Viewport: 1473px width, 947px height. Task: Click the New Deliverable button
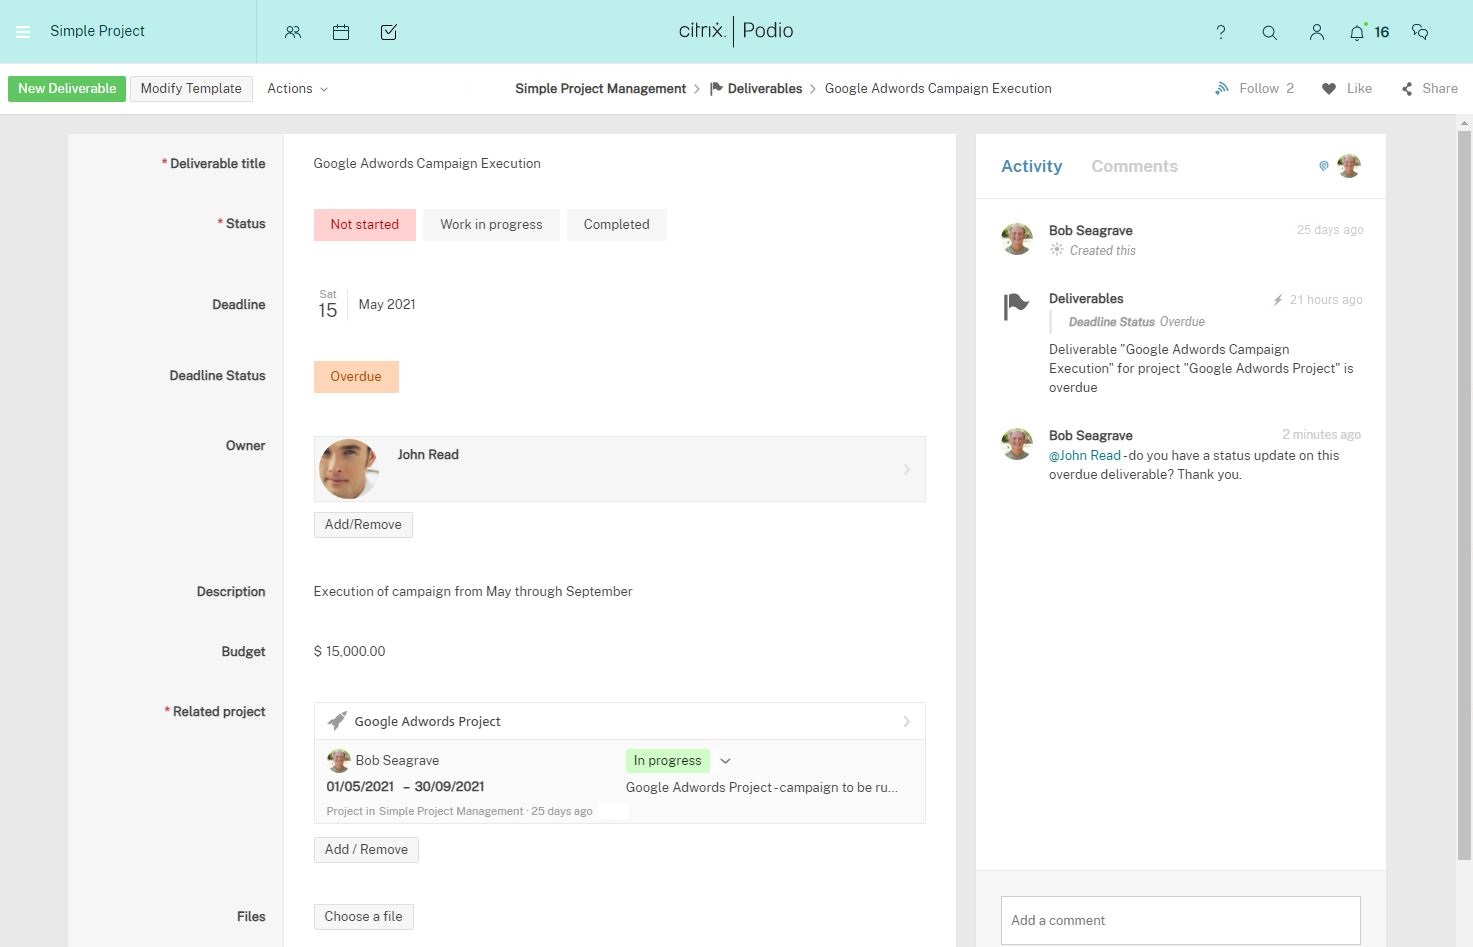[x=67, y=89]
